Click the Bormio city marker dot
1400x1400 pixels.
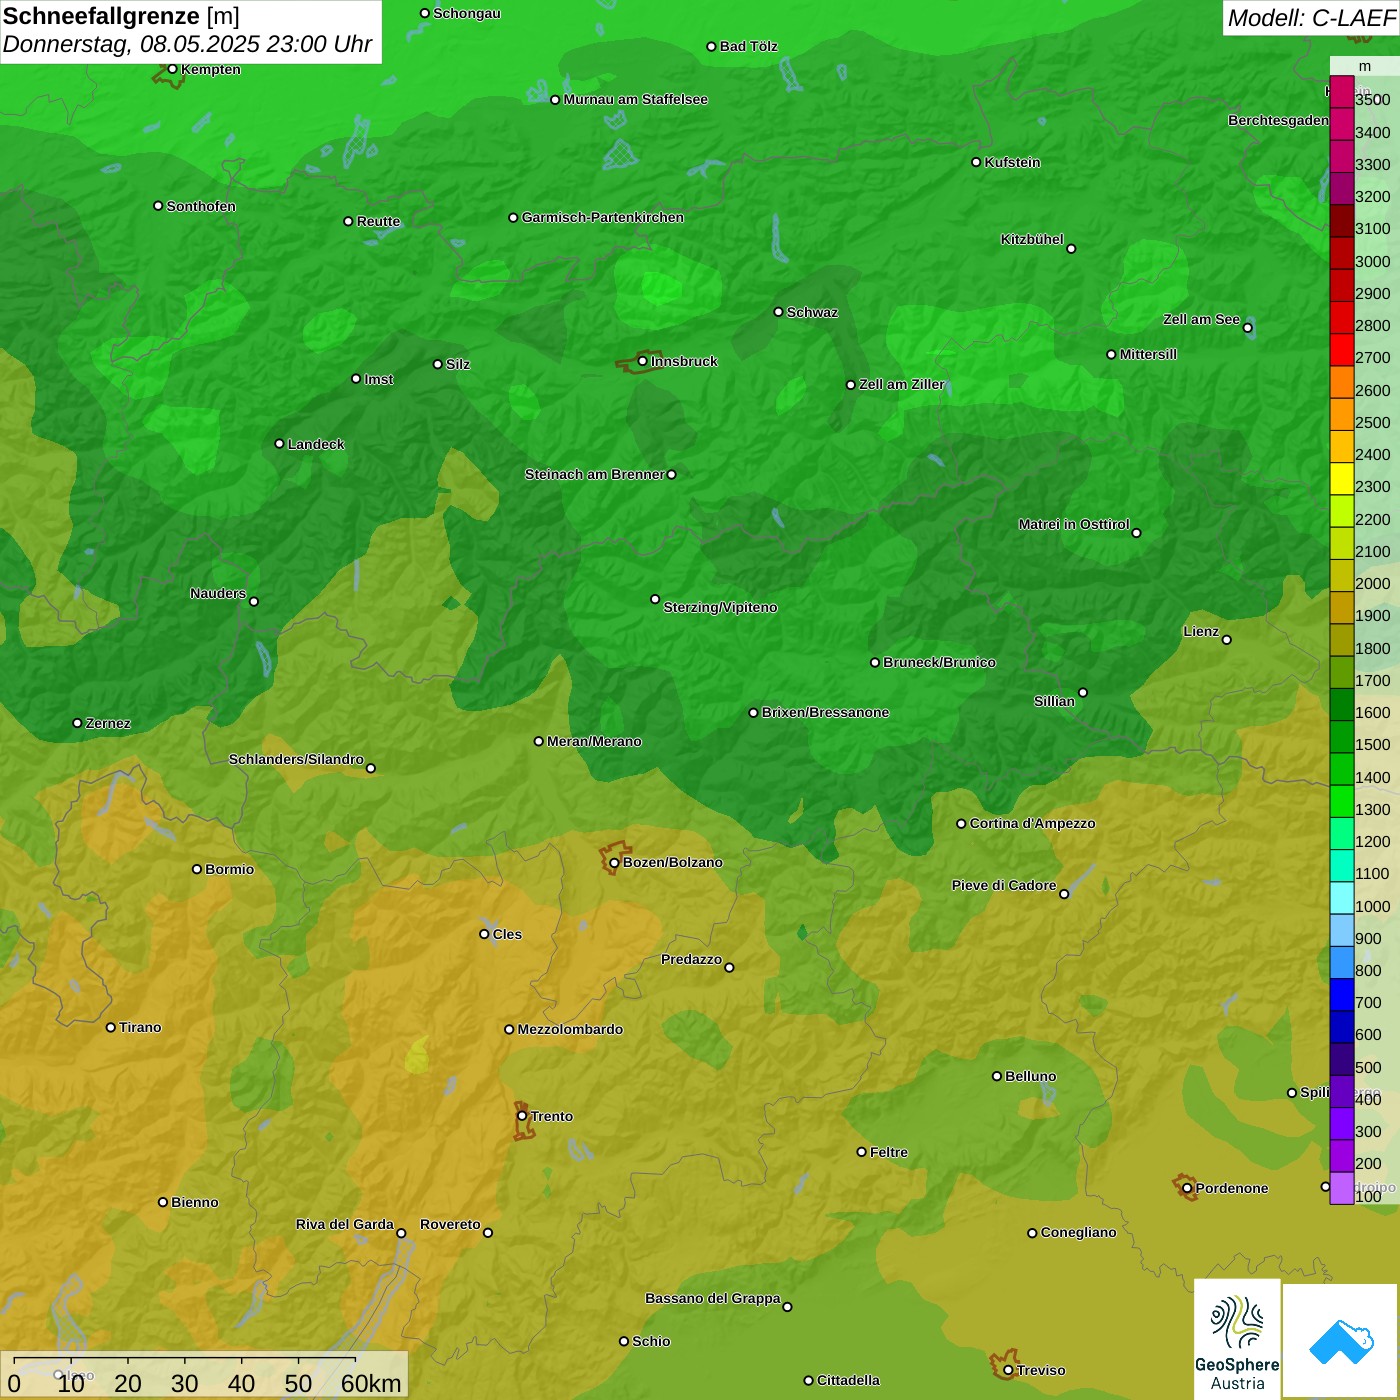click(x=197, y=869)
